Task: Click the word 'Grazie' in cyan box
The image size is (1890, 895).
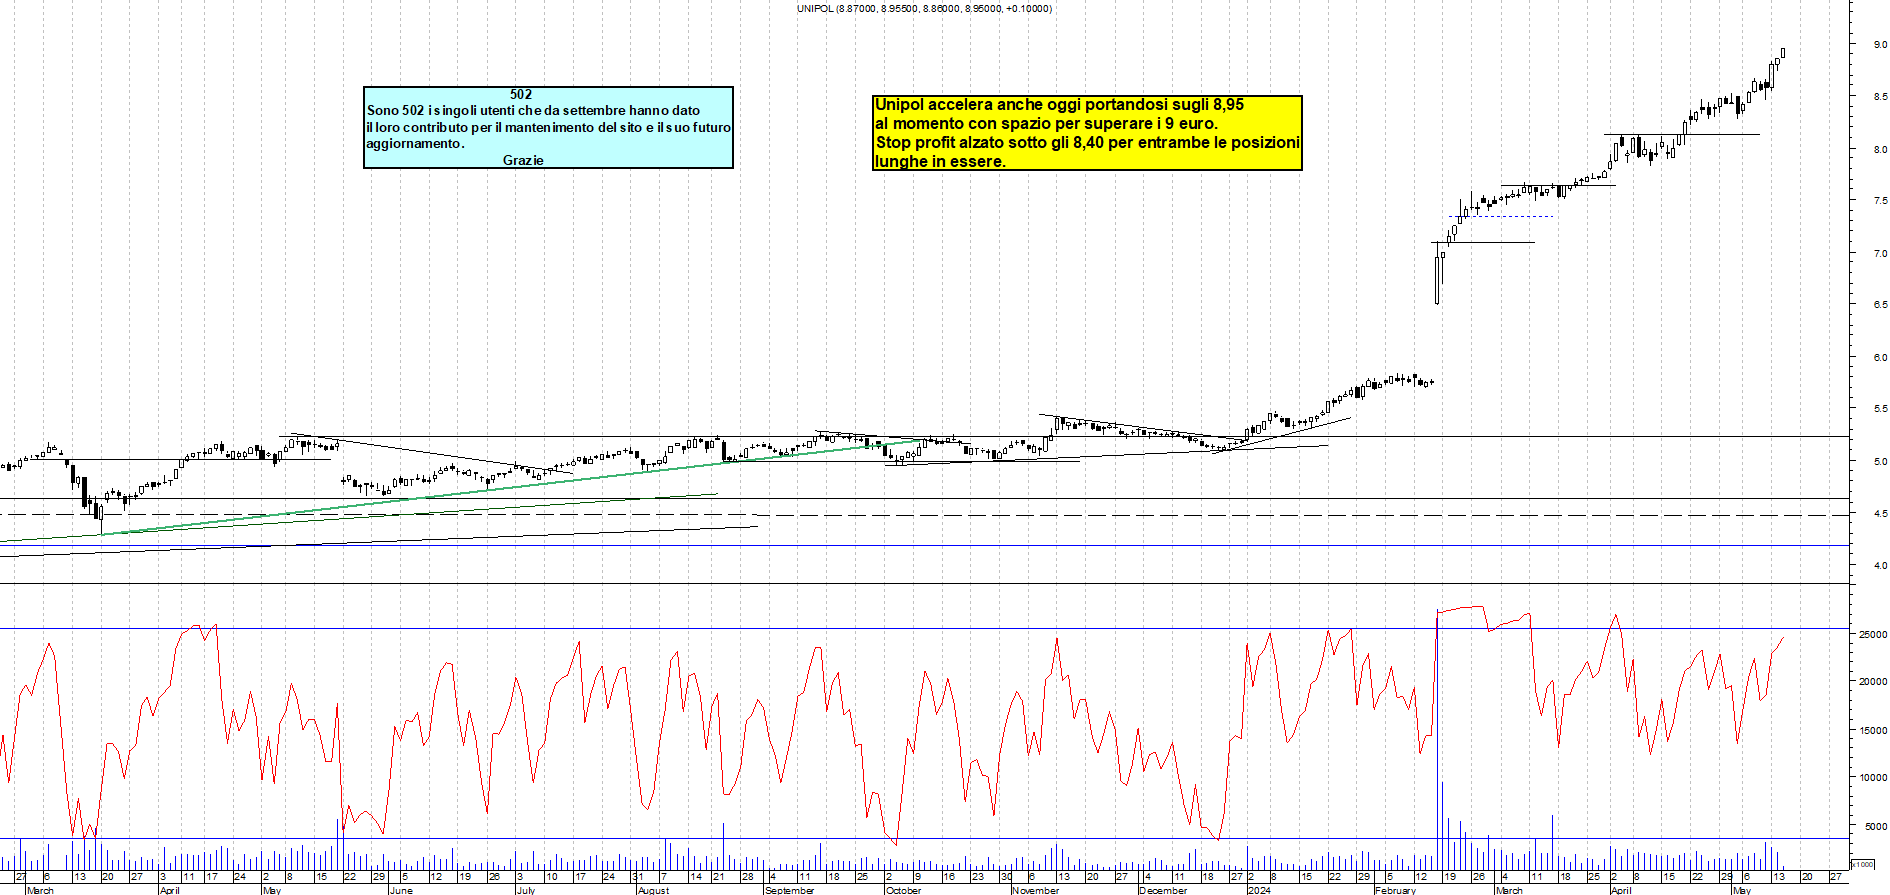Action: (x=523, y=160)
